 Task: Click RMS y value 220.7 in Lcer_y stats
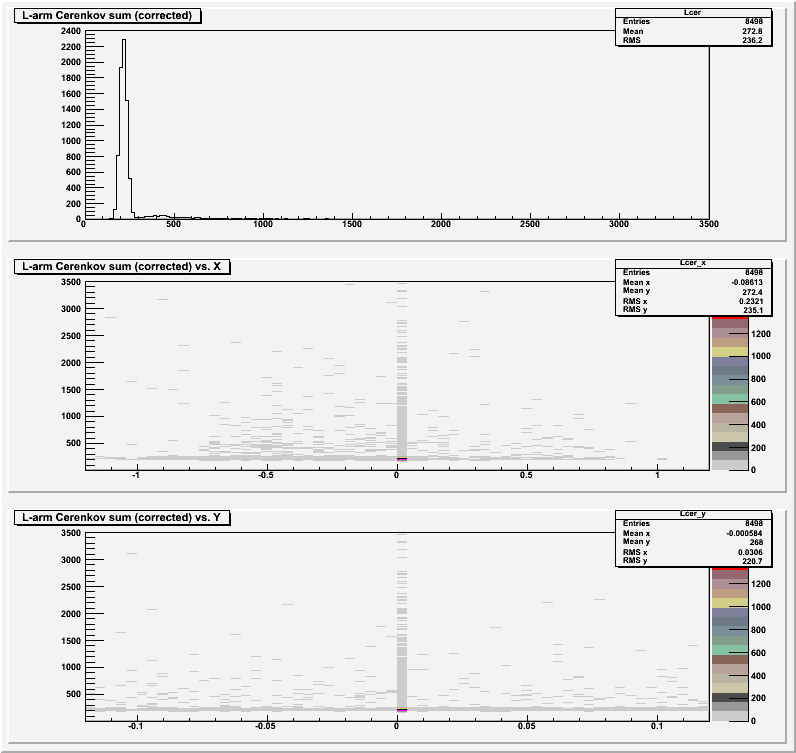point(753,561)
